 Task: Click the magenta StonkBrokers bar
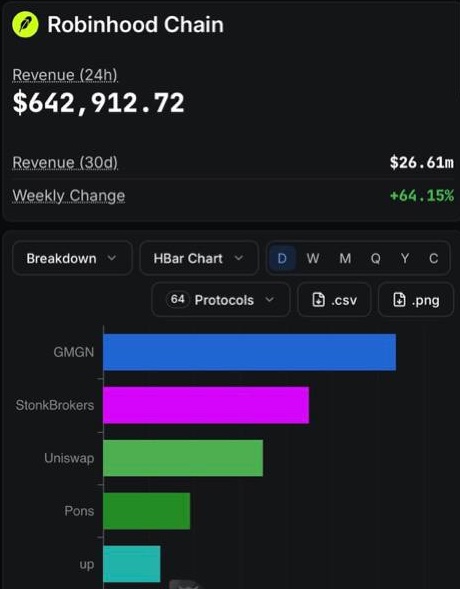(x=206, y=405)
